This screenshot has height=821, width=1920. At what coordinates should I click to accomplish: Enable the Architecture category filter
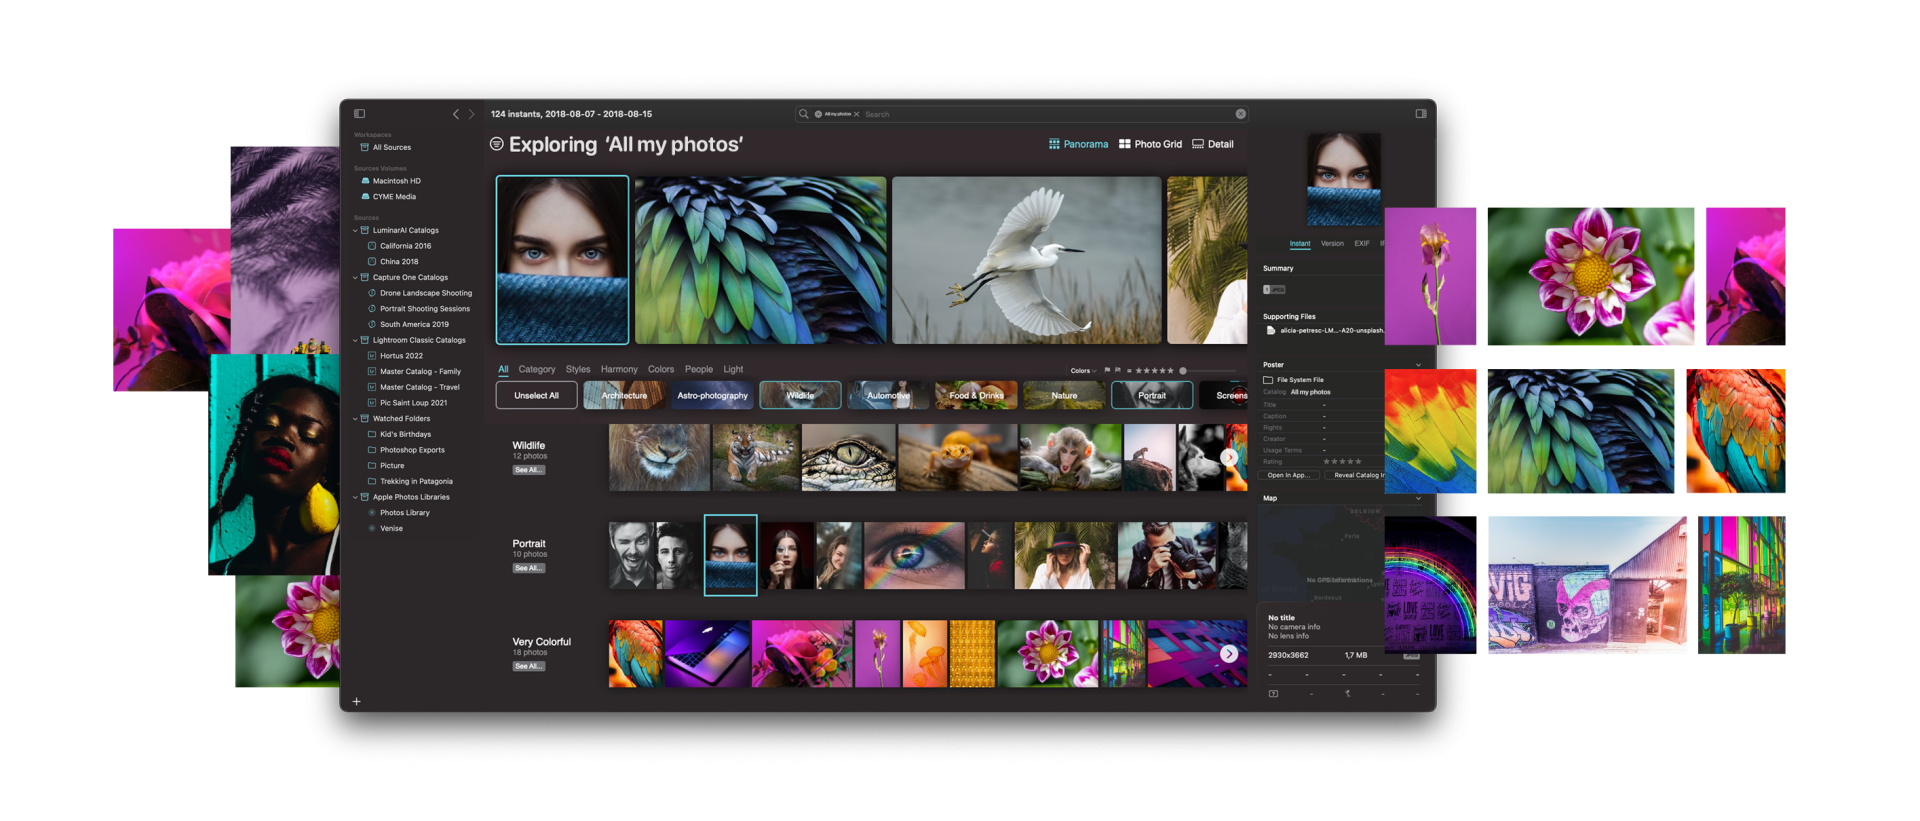pos(624,396)
